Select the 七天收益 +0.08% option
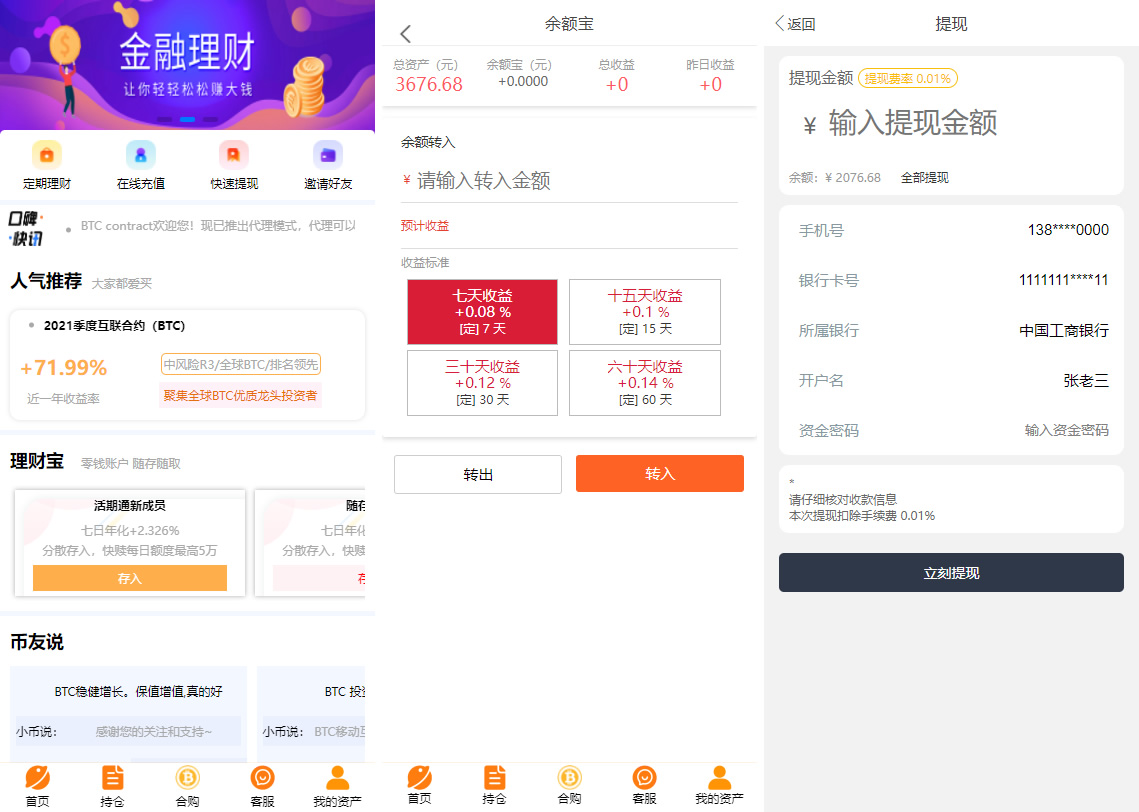 [482, 312]
